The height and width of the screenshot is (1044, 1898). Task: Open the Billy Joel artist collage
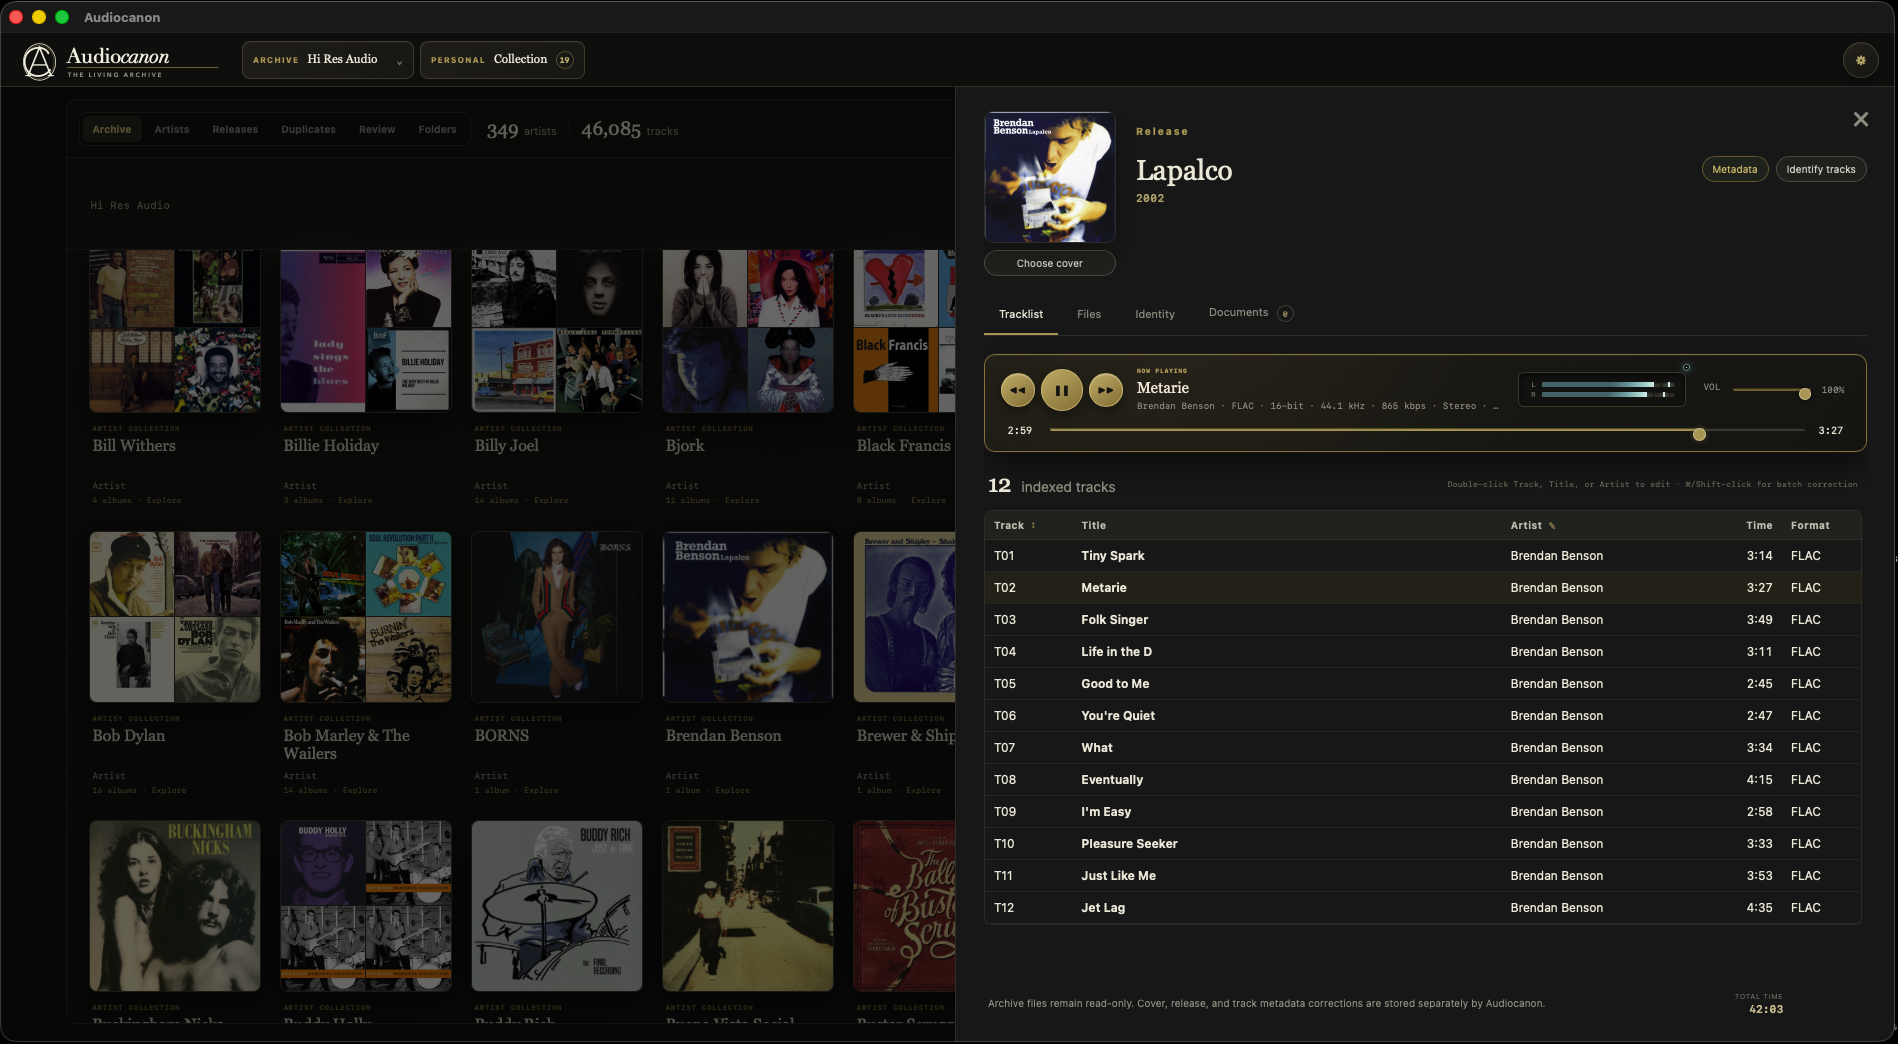(557, 331)
